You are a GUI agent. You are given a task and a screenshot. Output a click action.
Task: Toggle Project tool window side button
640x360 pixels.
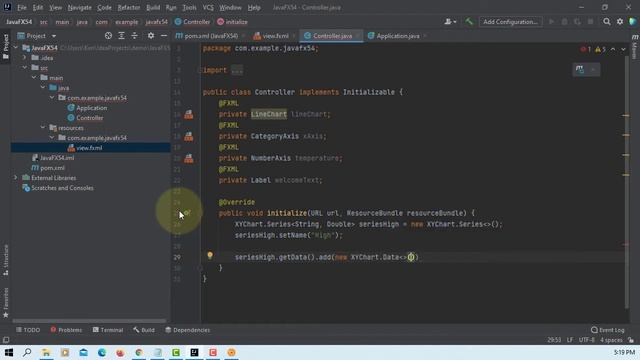6,47
